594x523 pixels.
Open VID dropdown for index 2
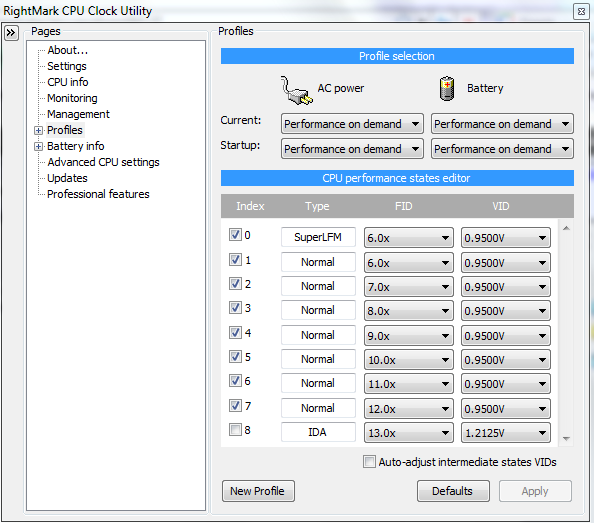[x=506, y=287]
